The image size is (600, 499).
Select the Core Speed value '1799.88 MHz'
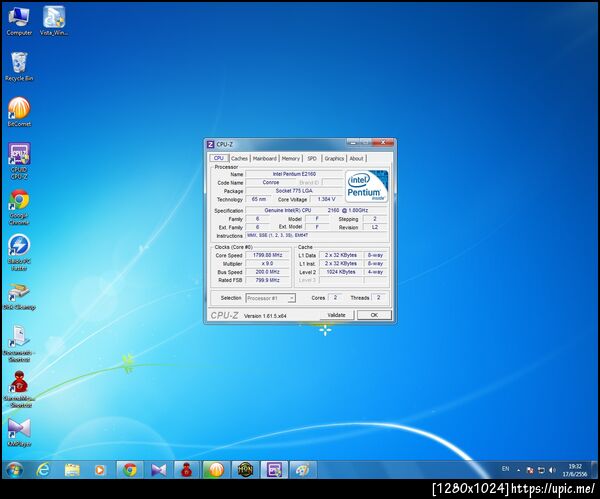(x=267, y=255)
